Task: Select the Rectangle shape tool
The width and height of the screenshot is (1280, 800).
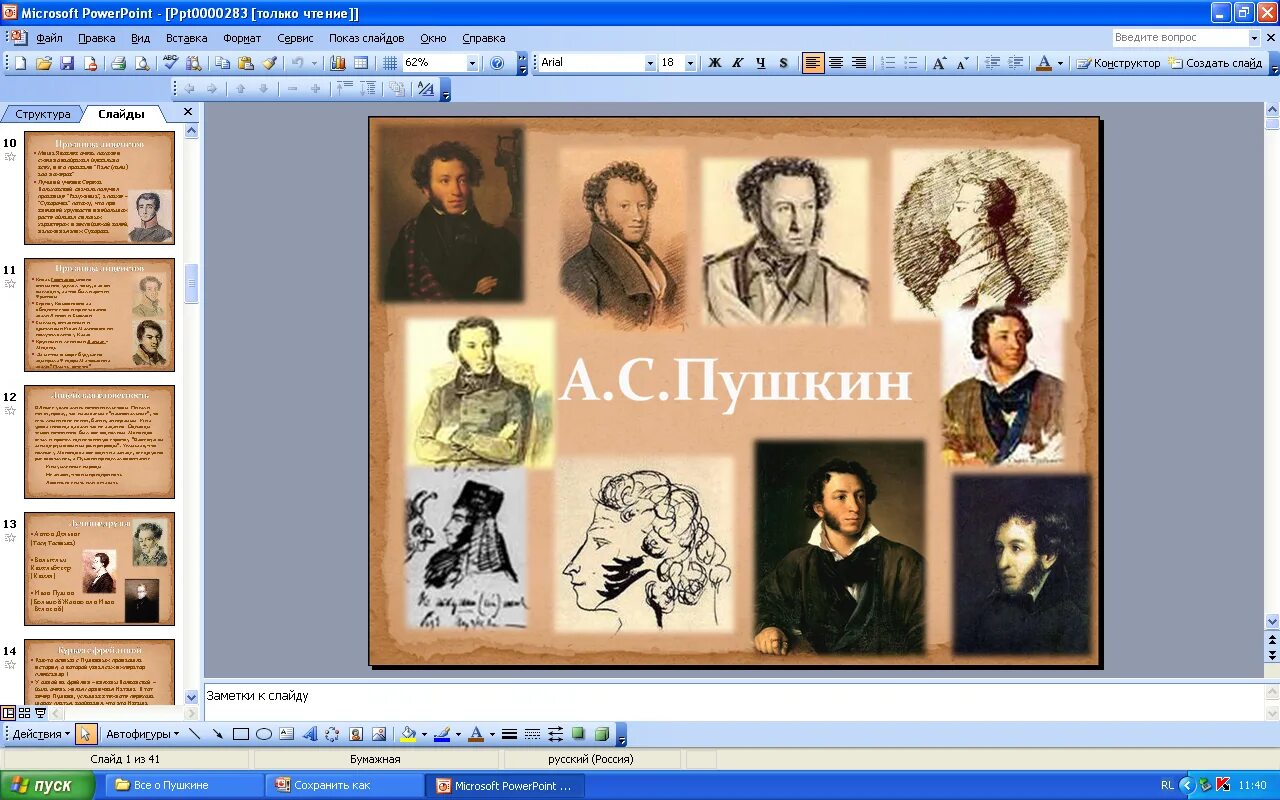Action: [x=240, y=734]
